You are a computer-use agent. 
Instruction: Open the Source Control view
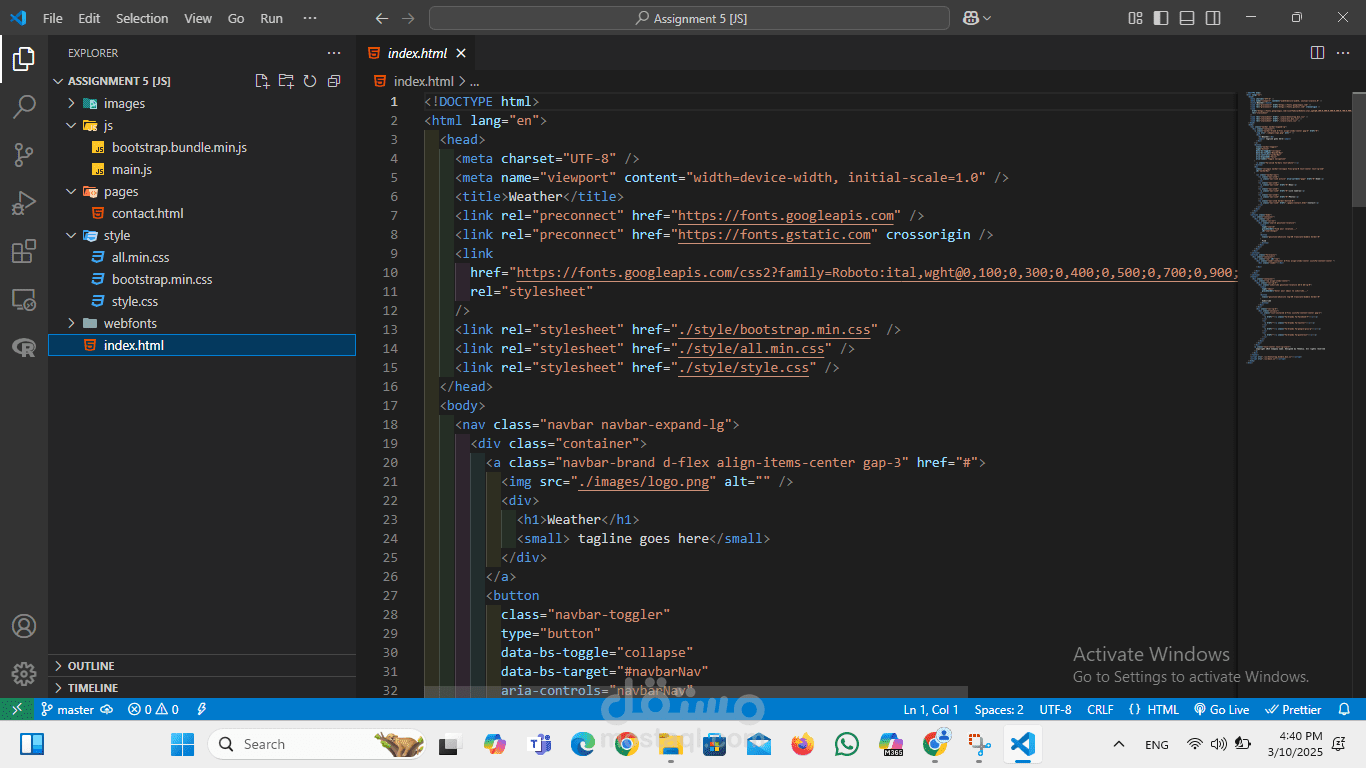[x=24, y=154]
